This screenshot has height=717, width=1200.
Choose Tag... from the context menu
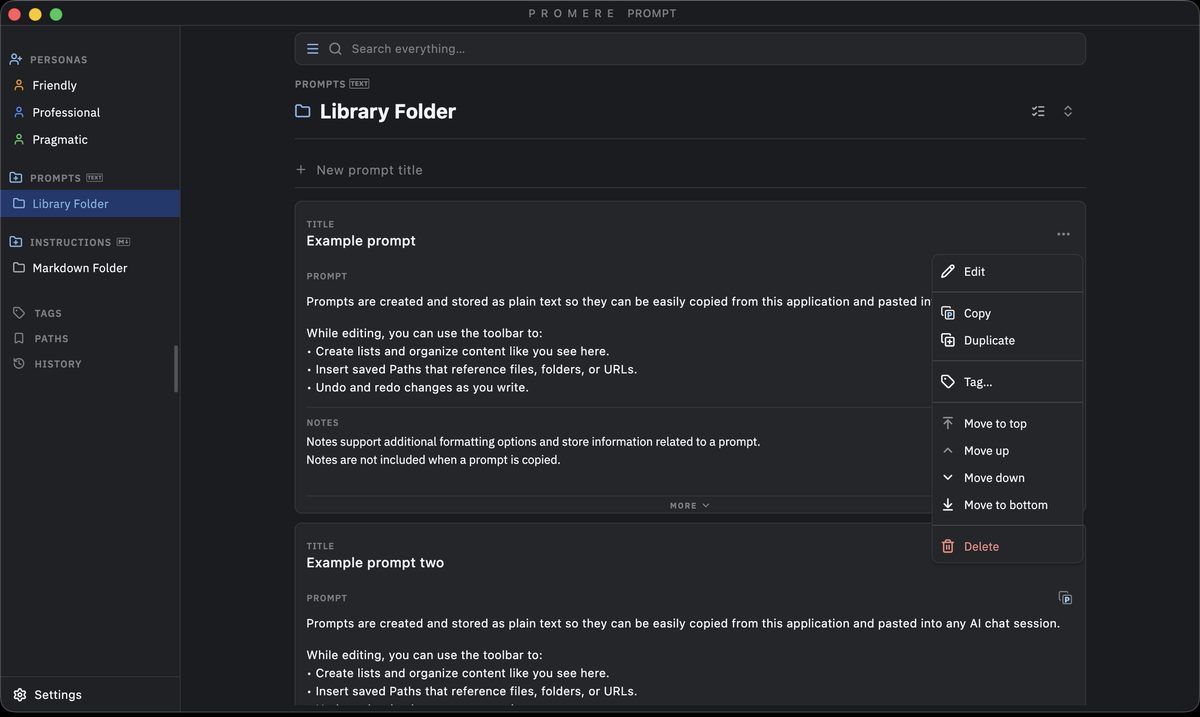click(x=1008, y=382)
